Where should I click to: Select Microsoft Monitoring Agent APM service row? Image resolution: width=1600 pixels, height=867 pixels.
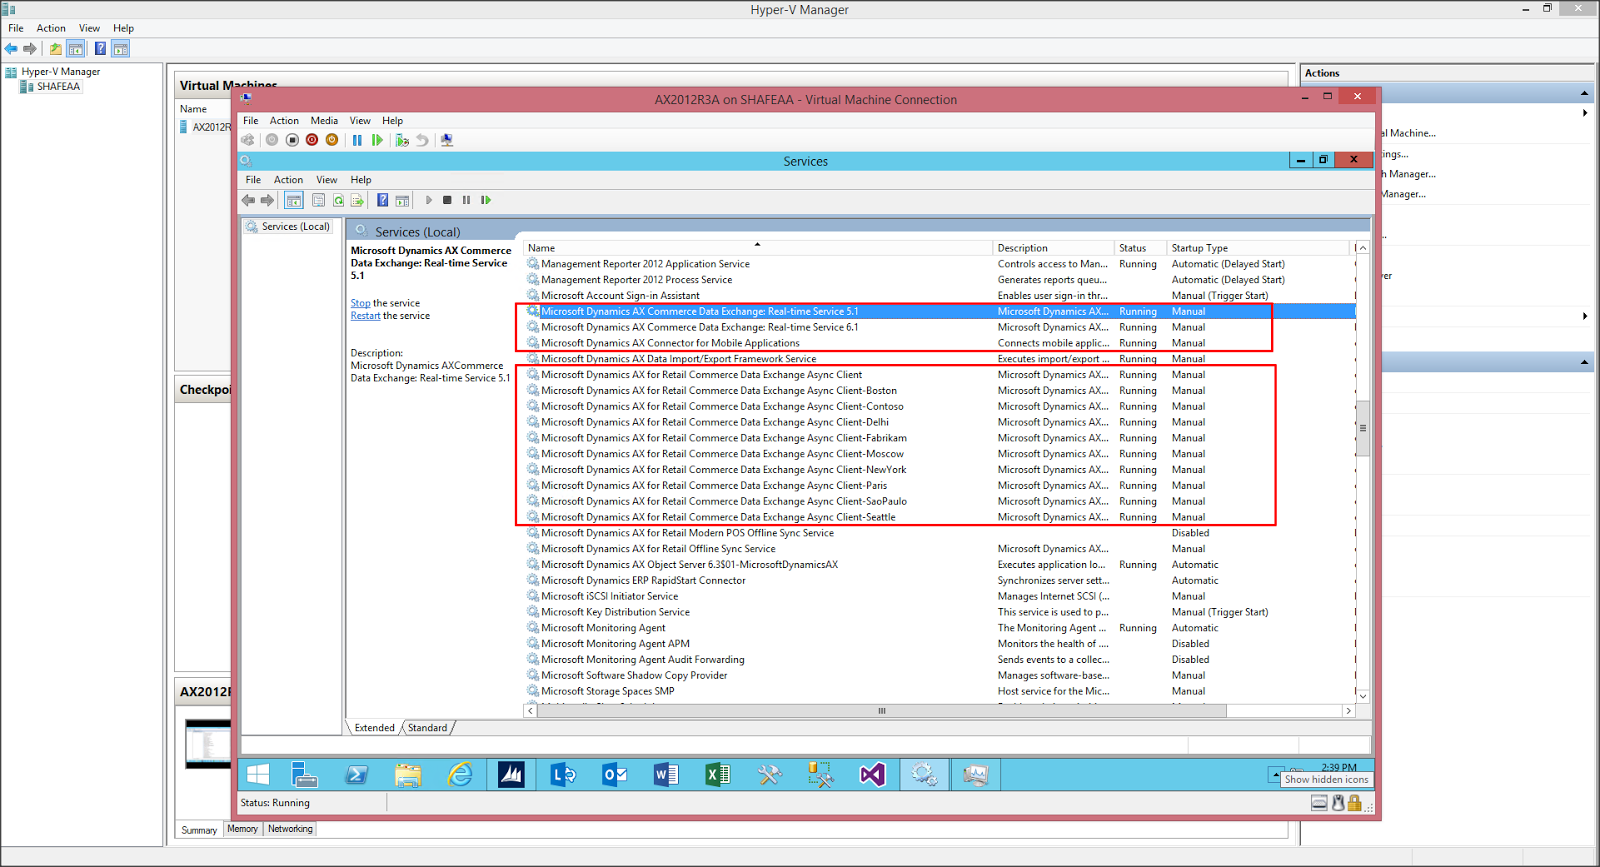[x=940, y=644]
